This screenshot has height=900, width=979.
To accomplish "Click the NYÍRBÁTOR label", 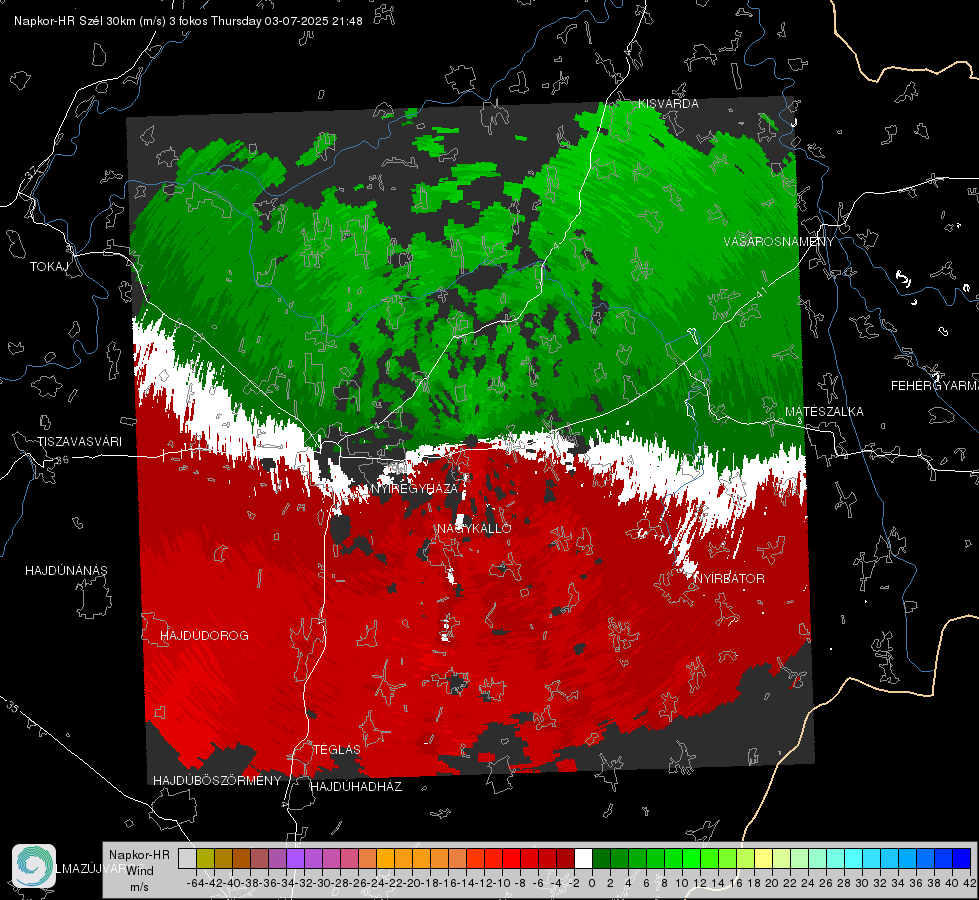I will point(729,578).
